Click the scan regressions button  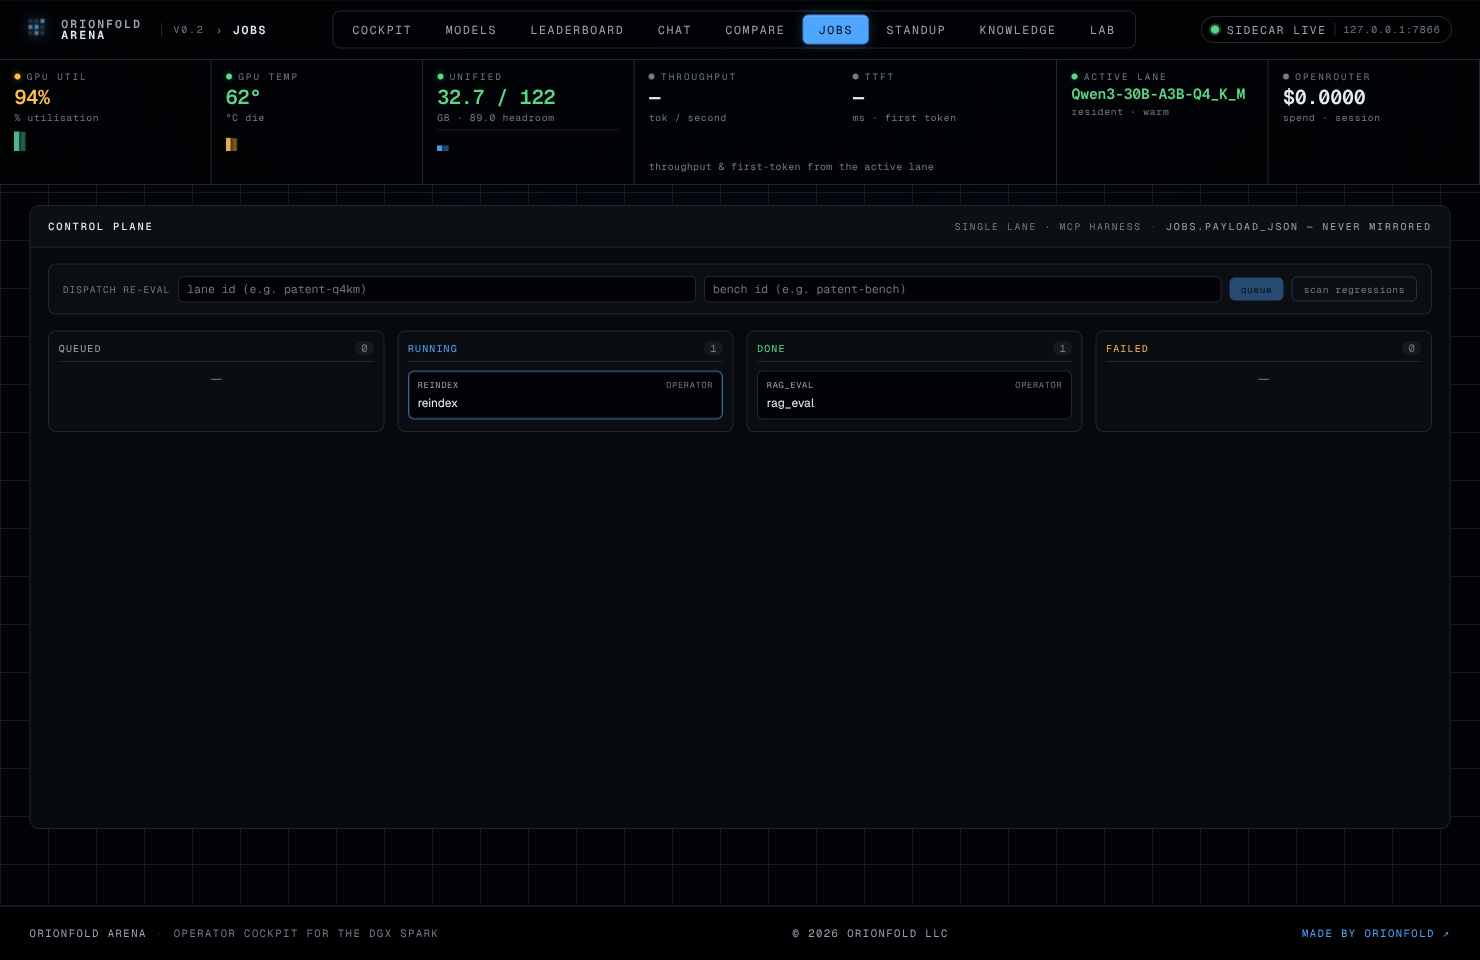coord(1354,289)
